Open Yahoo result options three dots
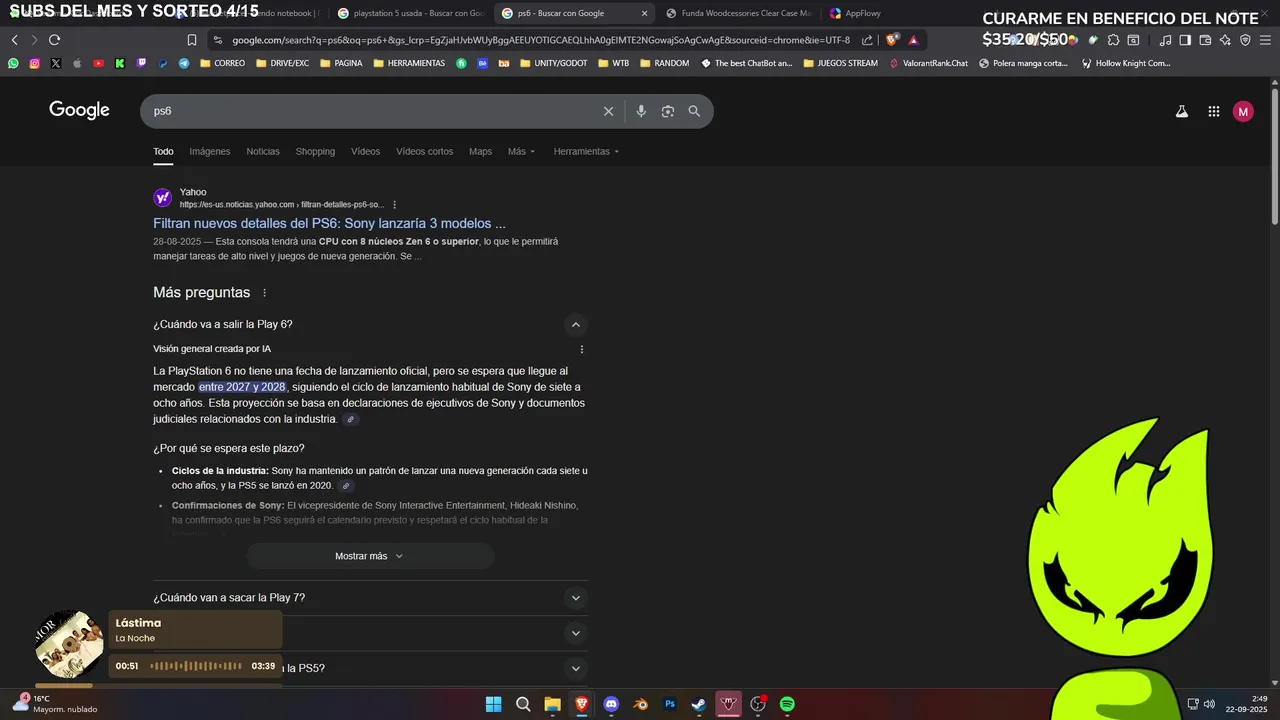Viewport: 1280px width, 720px height. tap(395, 205)
